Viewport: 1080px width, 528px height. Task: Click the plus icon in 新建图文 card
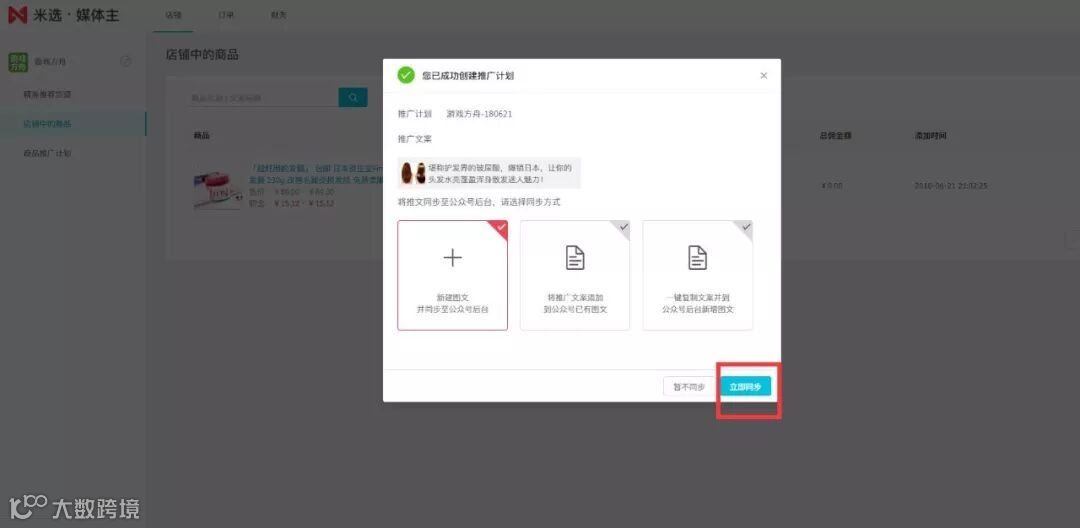[x=453, y=257]
